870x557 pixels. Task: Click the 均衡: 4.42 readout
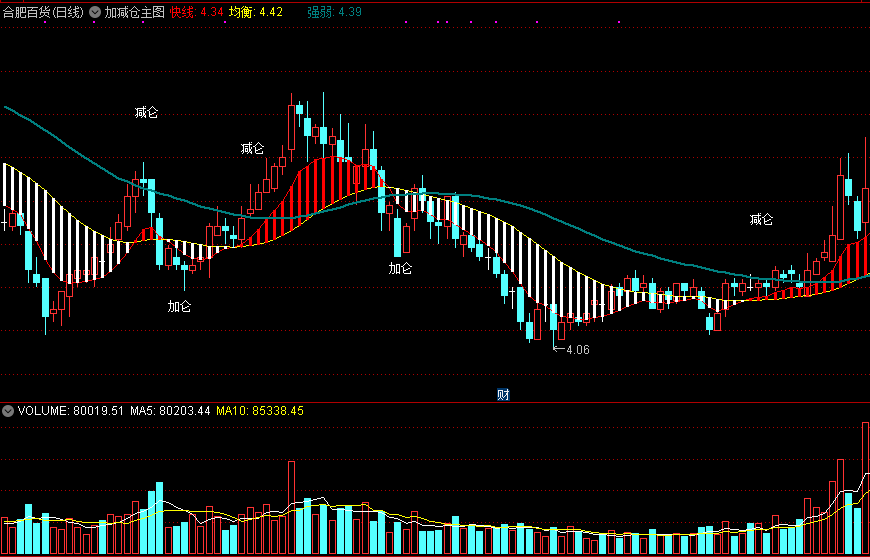(x=256, y=12)
